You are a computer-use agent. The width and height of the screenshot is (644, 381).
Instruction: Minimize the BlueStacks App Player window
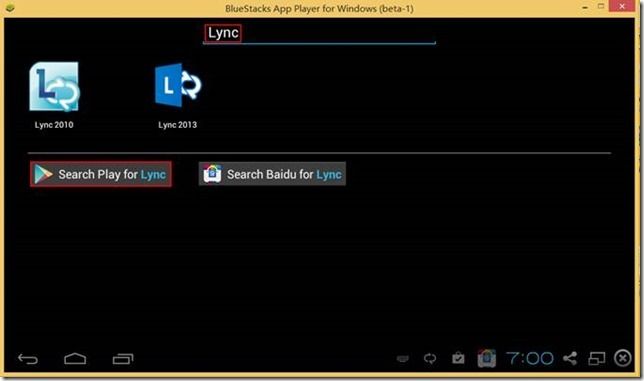coord(585,7)
